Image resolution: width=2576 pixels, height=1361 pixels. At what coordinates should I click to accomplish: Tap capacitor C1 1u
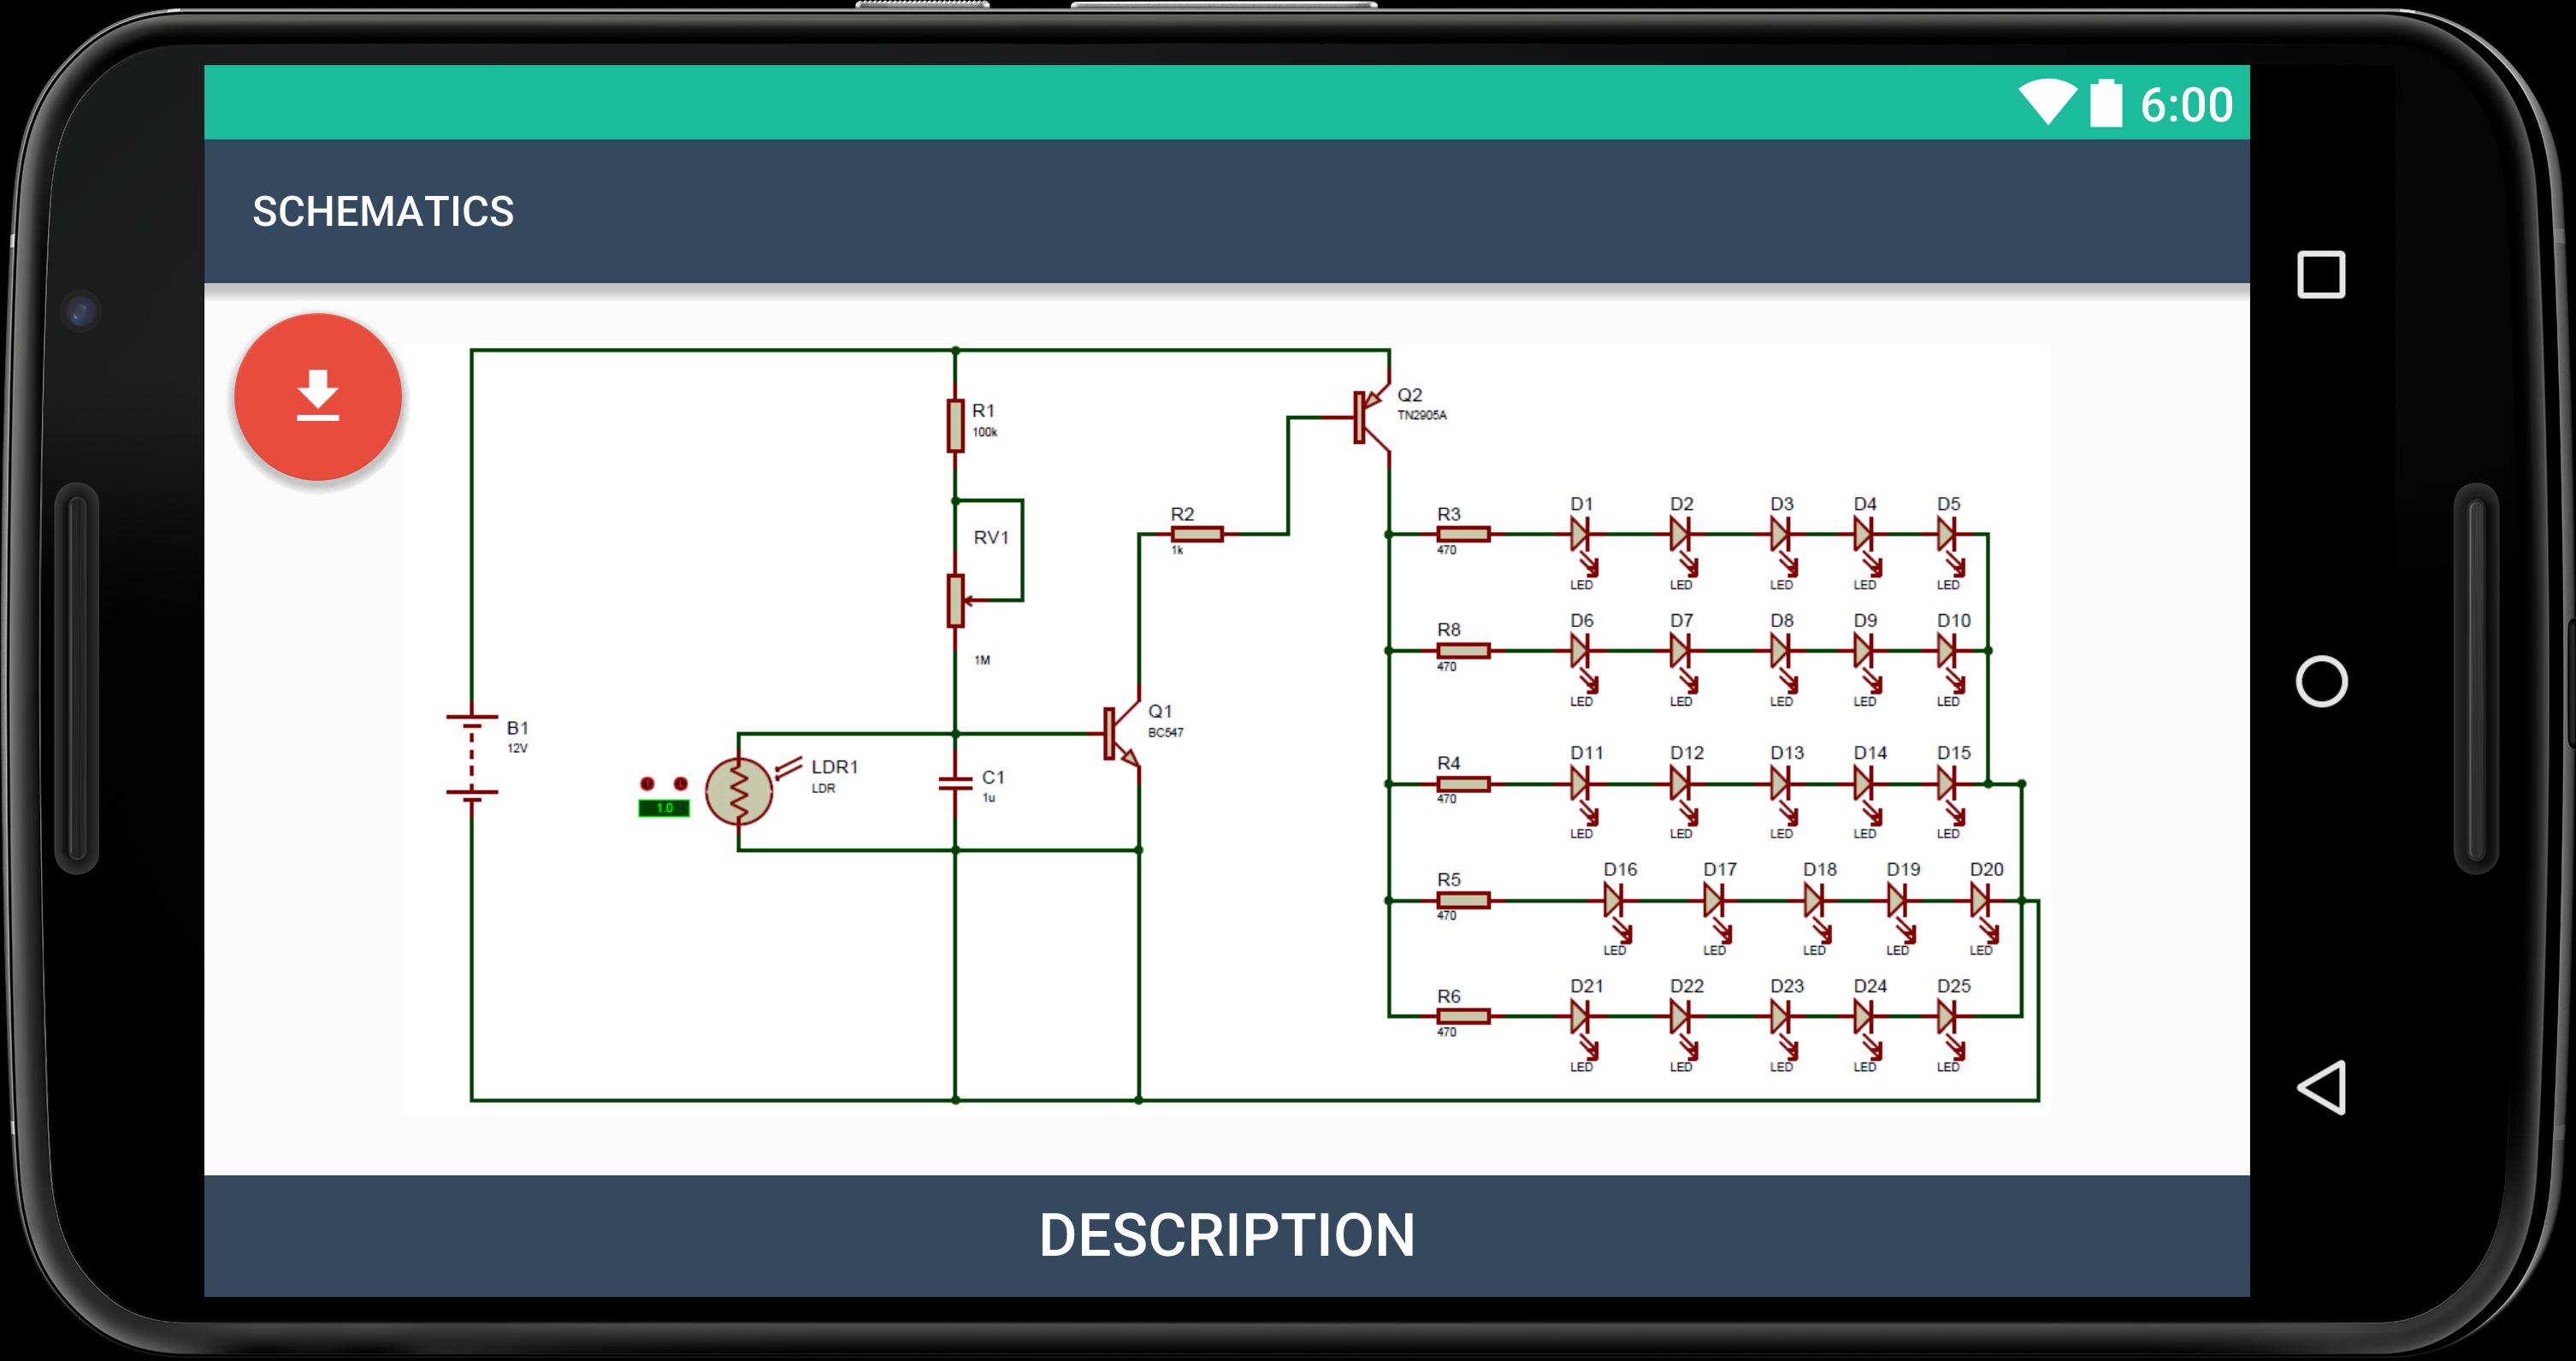[x=956, y=783]
